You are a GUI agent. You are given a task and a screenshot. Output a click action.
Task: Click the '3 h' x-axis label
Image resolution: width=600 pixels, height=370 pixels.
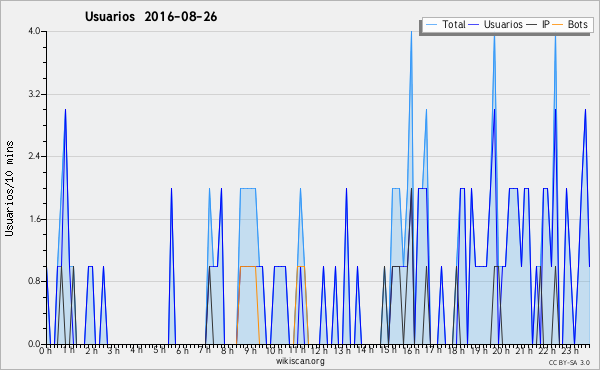pos(114,351)
